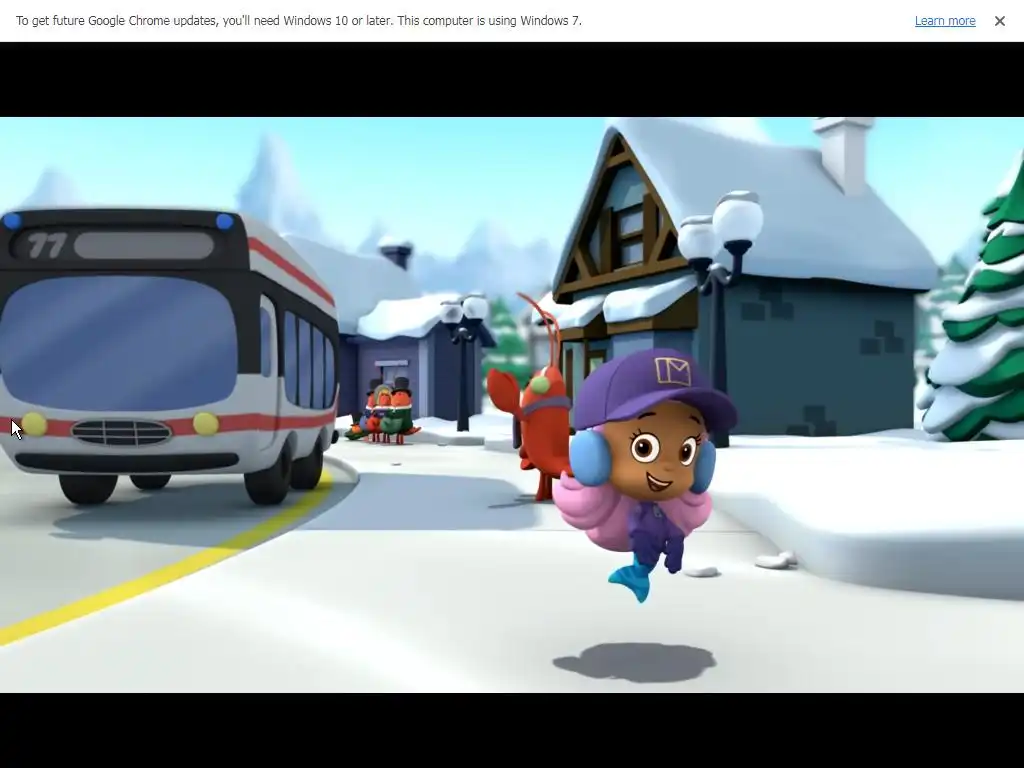Dismiss the Chrome update notification bar
This screenshot has height=768, width=1024.
[1000, 21]
